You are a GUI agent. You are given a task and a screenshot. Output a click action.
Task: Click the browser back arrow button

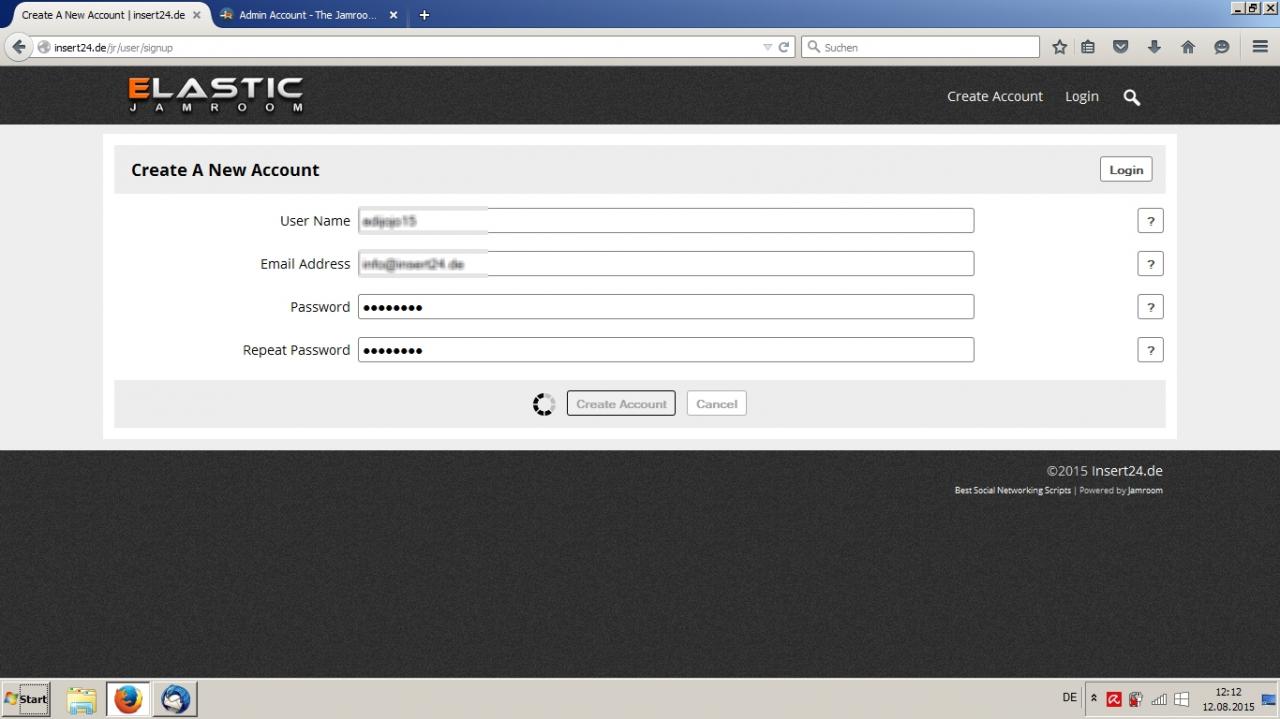(18, 47)
